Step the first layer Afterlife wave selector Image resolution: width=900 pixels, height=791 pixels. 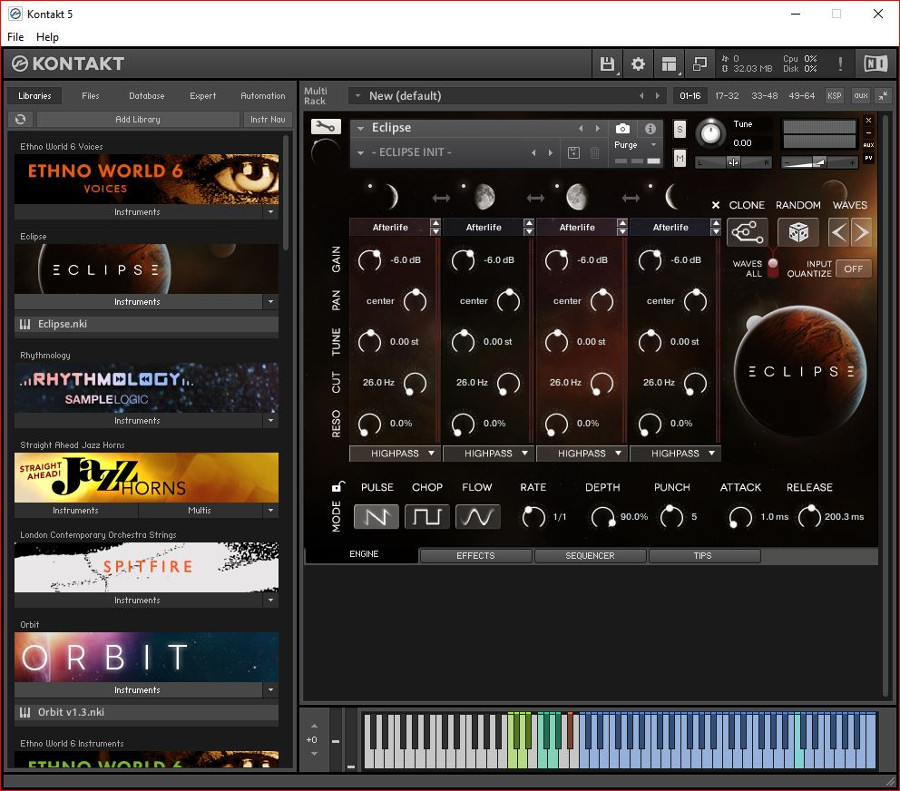pos(436,227)
